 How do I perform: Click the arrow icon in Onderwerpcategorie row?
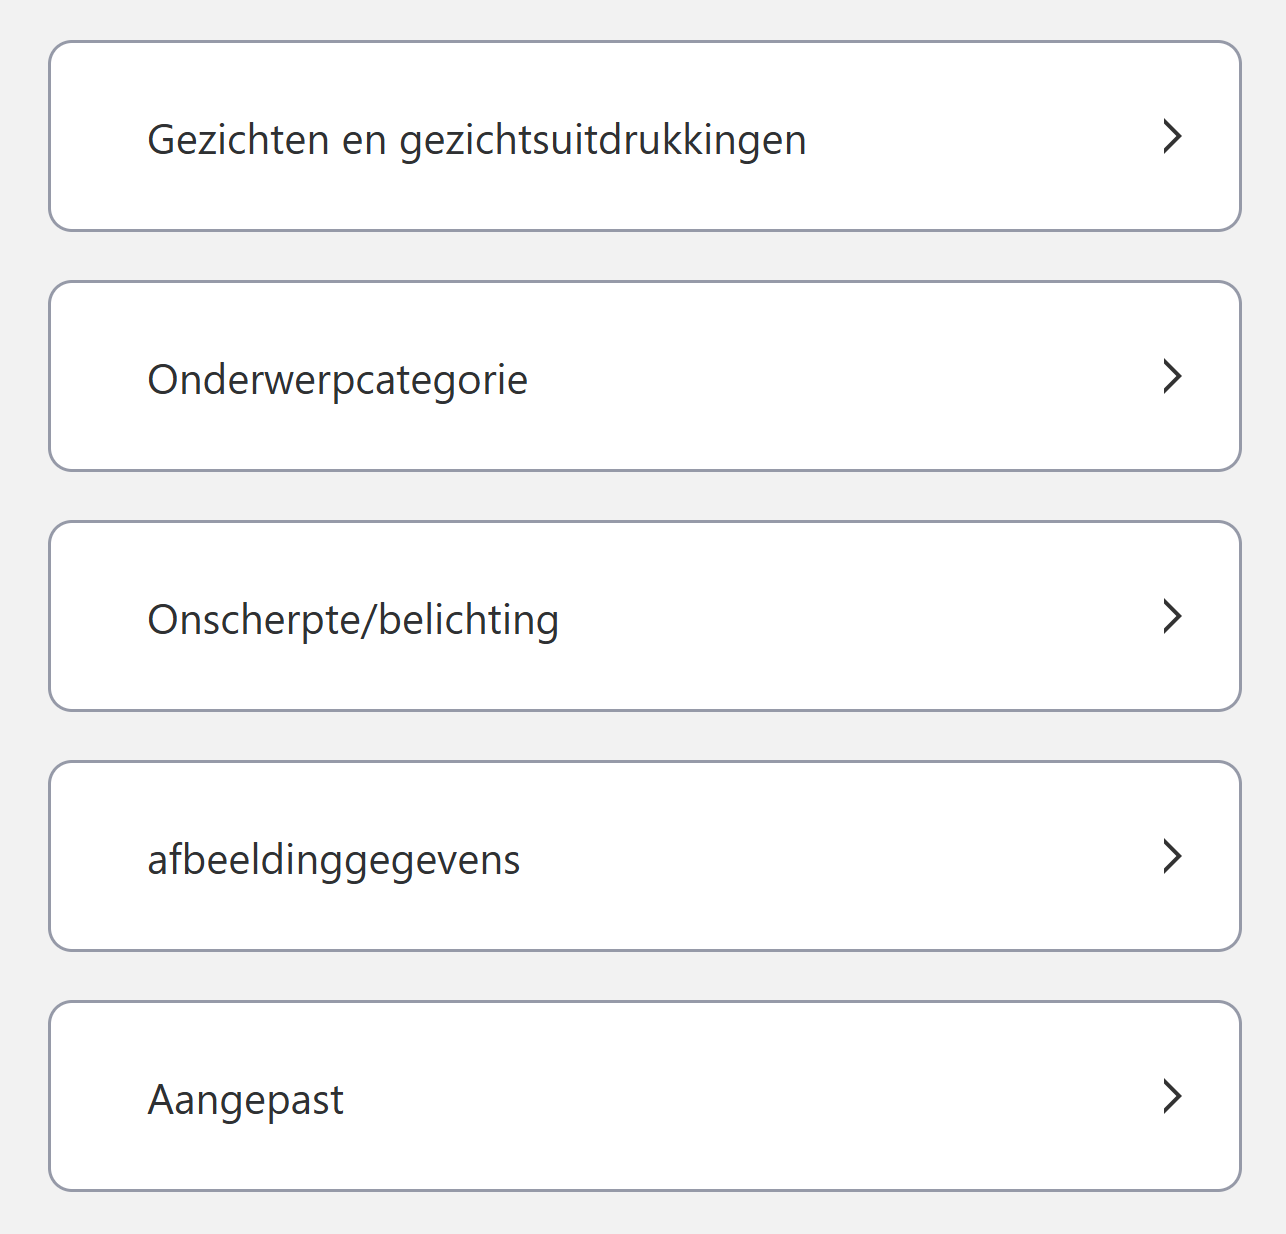[1172, 376]
